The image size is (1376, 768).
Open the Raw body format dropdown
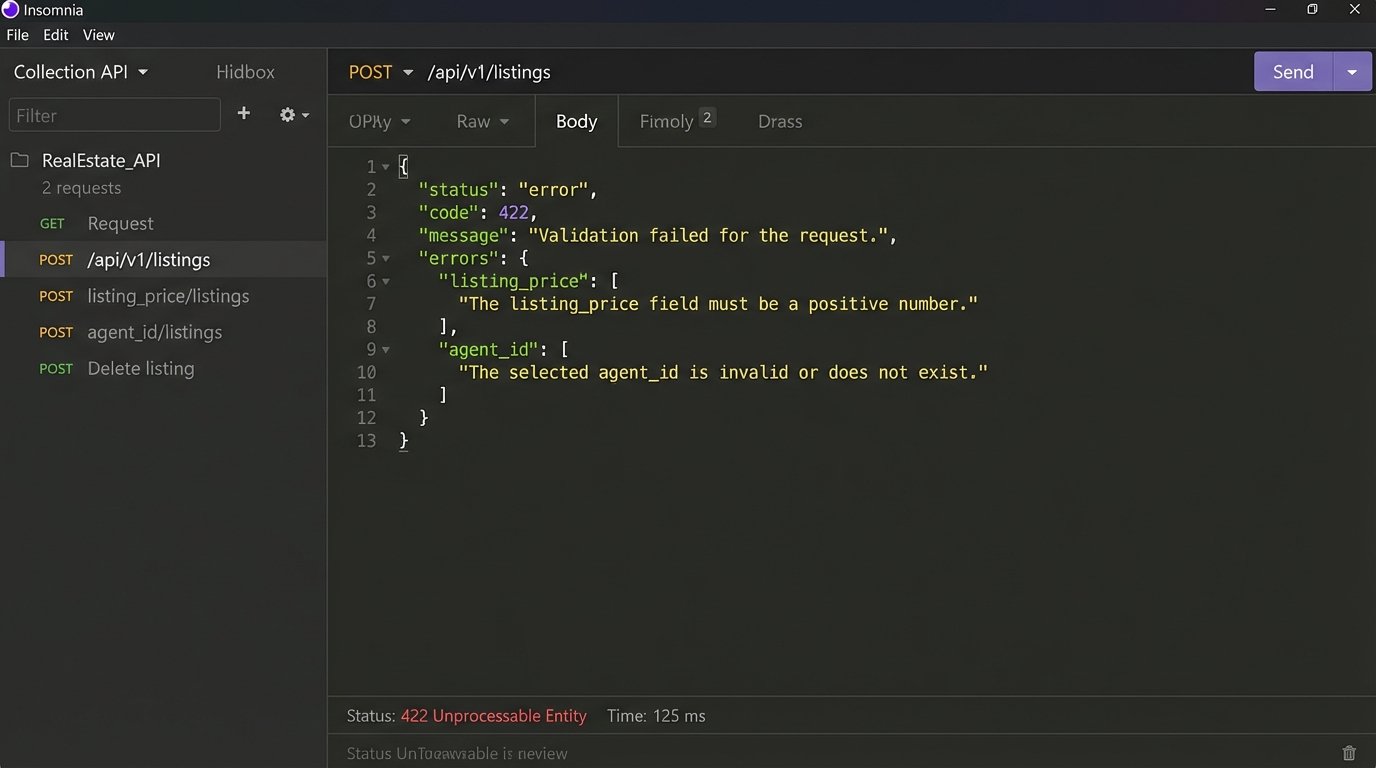click(482, 121)
